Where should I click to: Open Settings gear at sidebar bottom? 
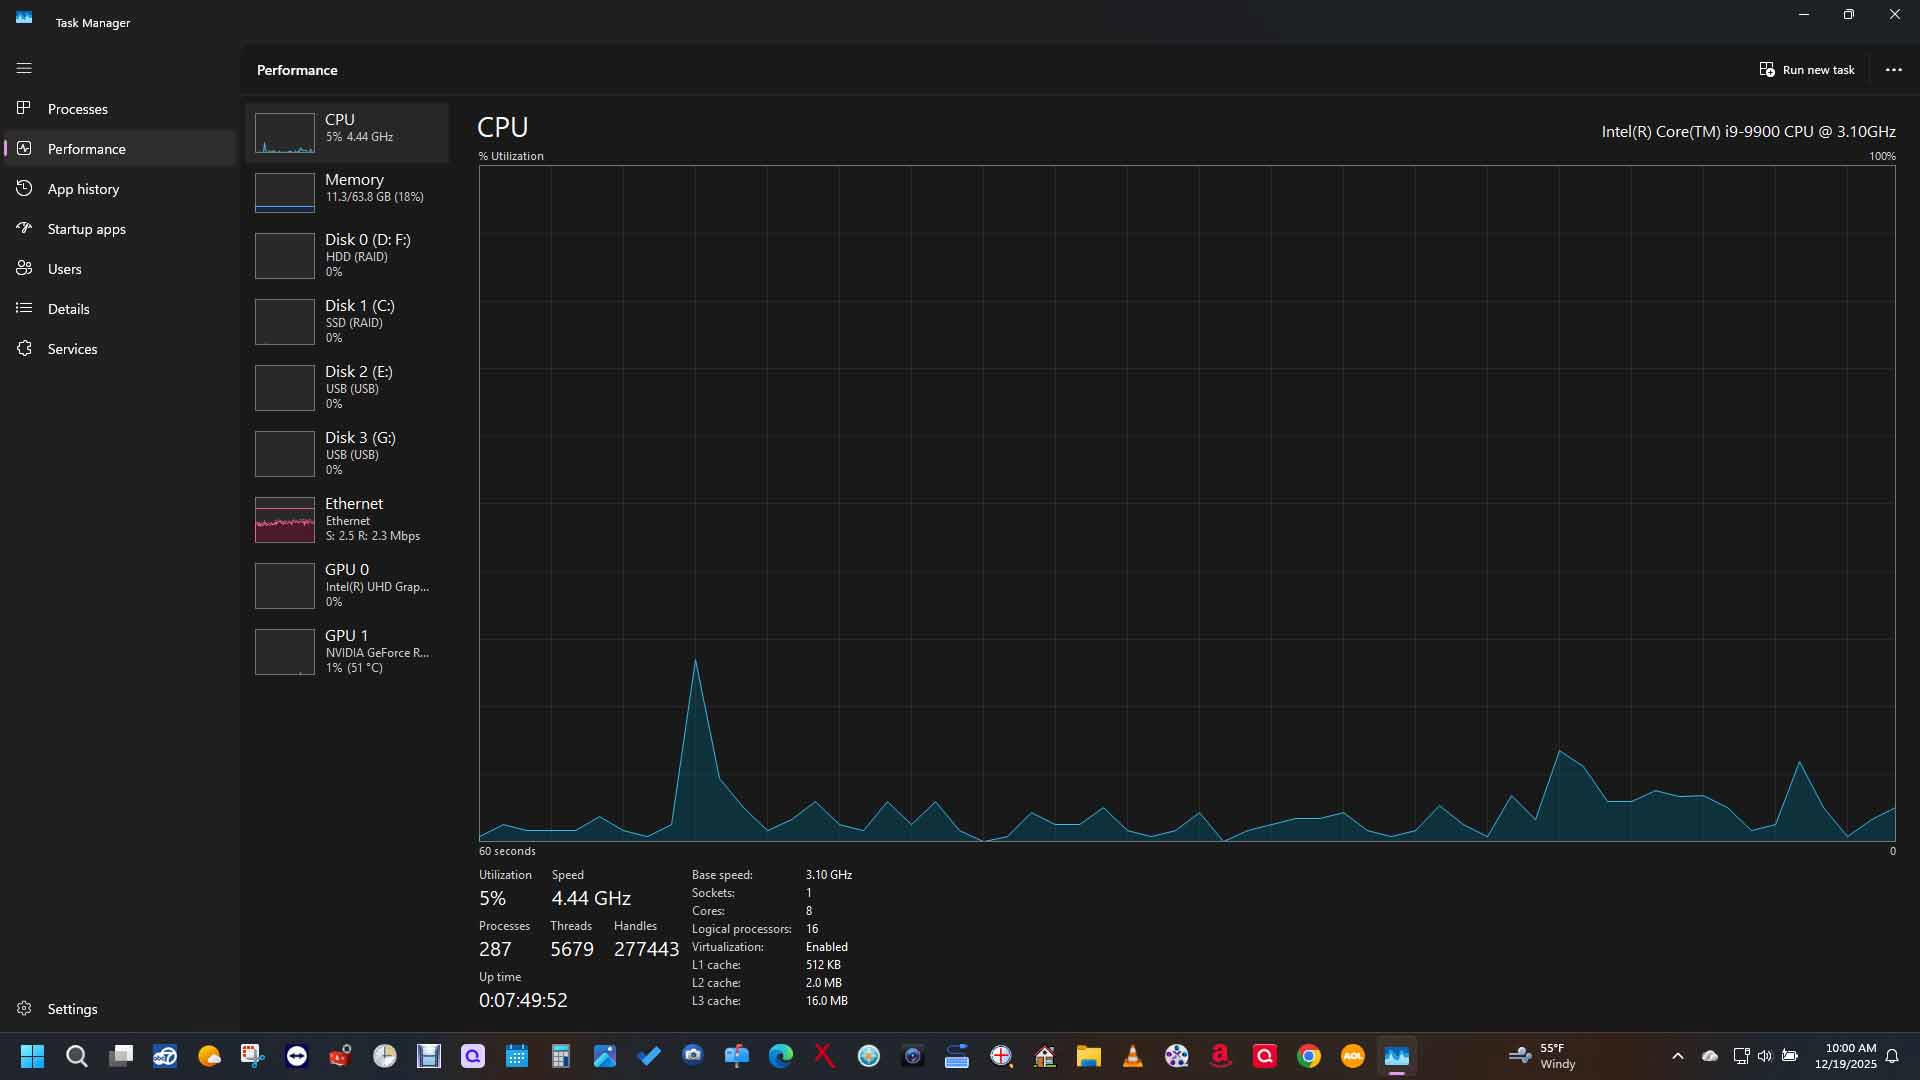click(x=24, y=1008)
